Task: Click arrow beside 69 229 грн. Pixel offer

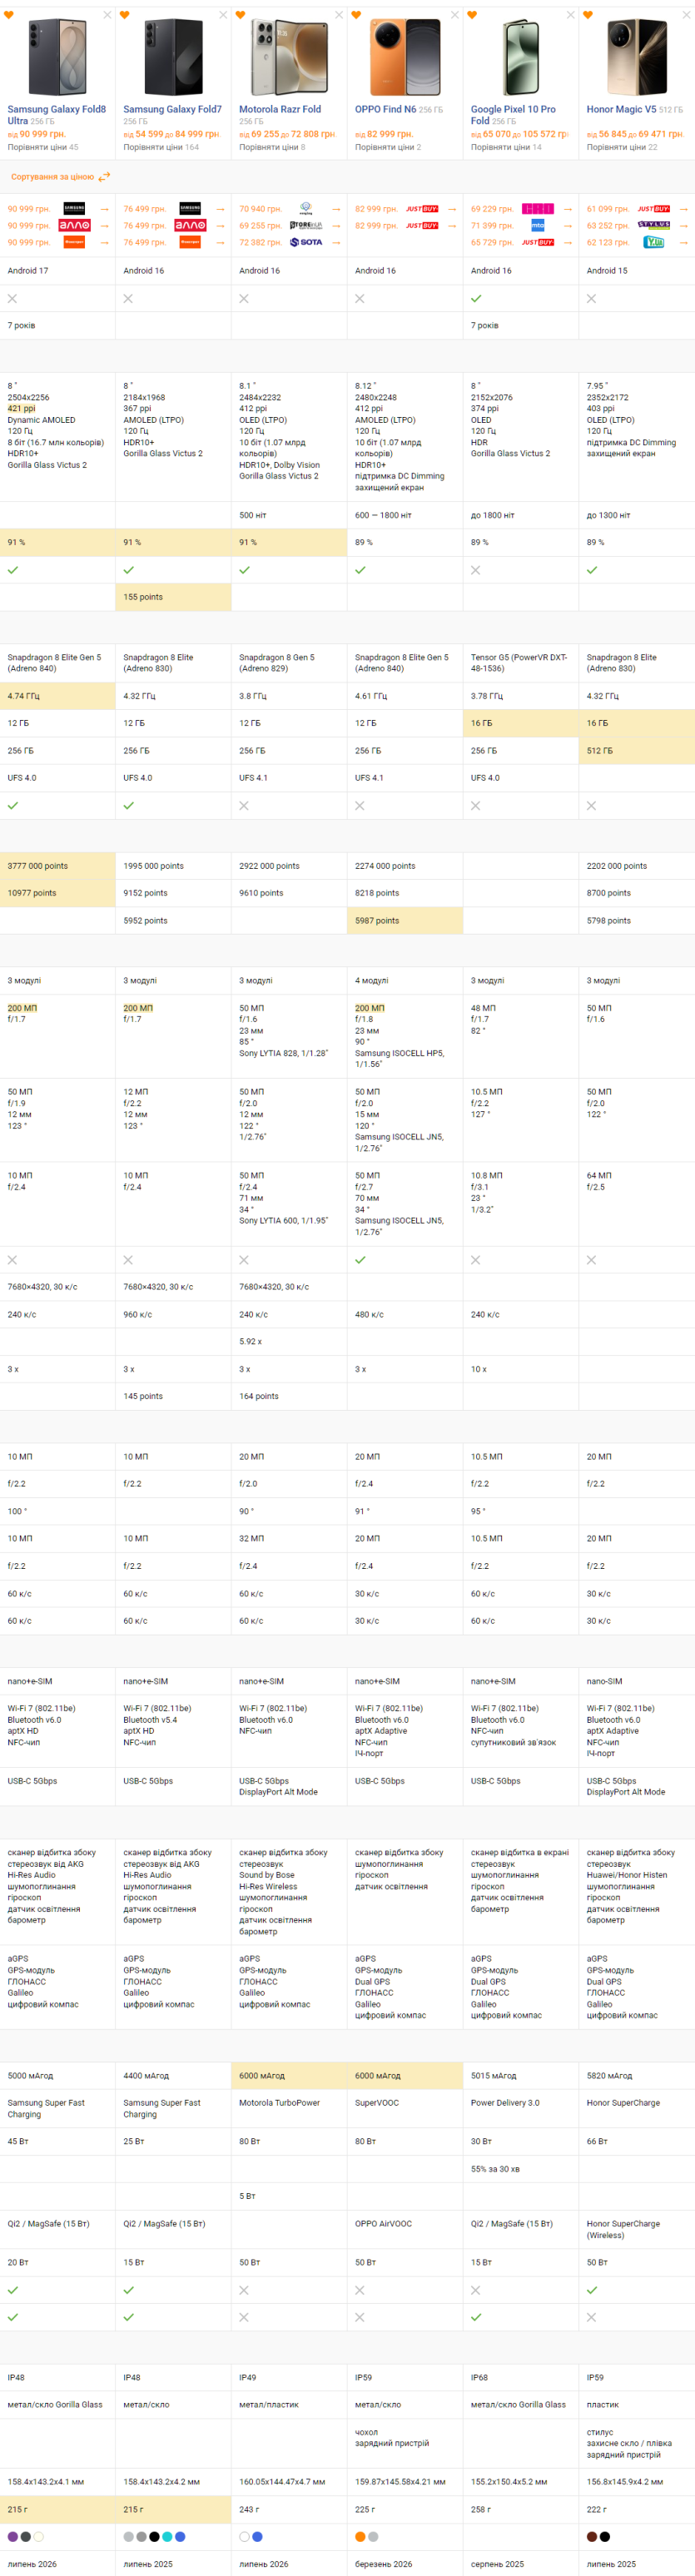Action: coord(568,209)
